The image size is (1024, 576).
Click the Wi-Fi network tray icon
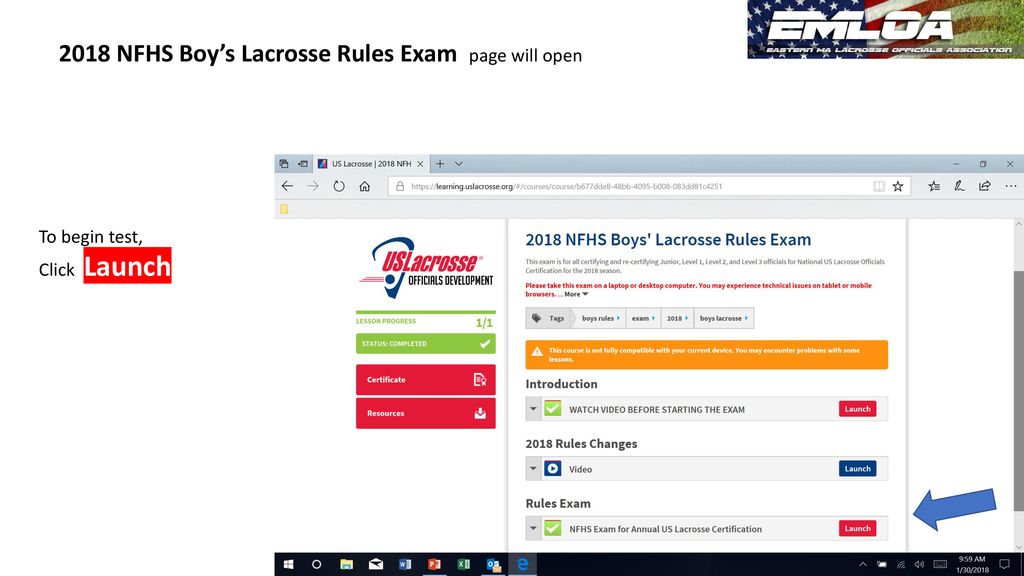click(901, 564)
